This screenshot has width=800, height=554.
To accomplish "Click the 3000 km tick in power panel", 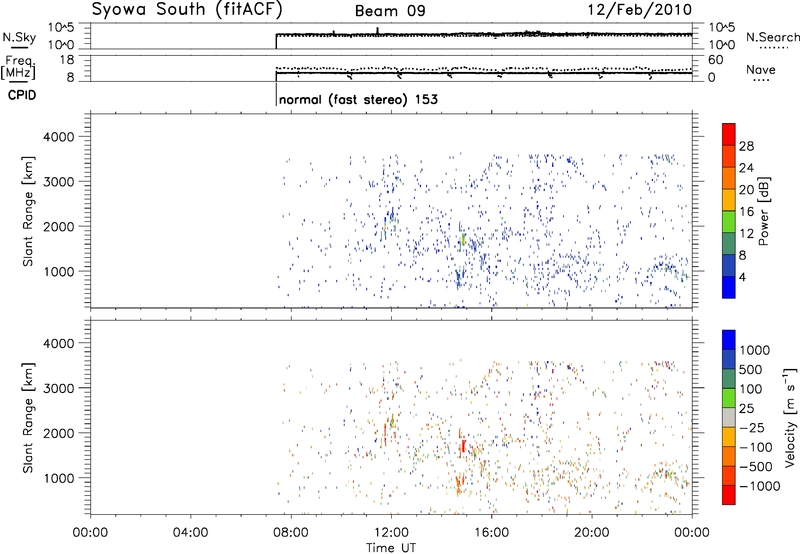I will coord(59,182).
